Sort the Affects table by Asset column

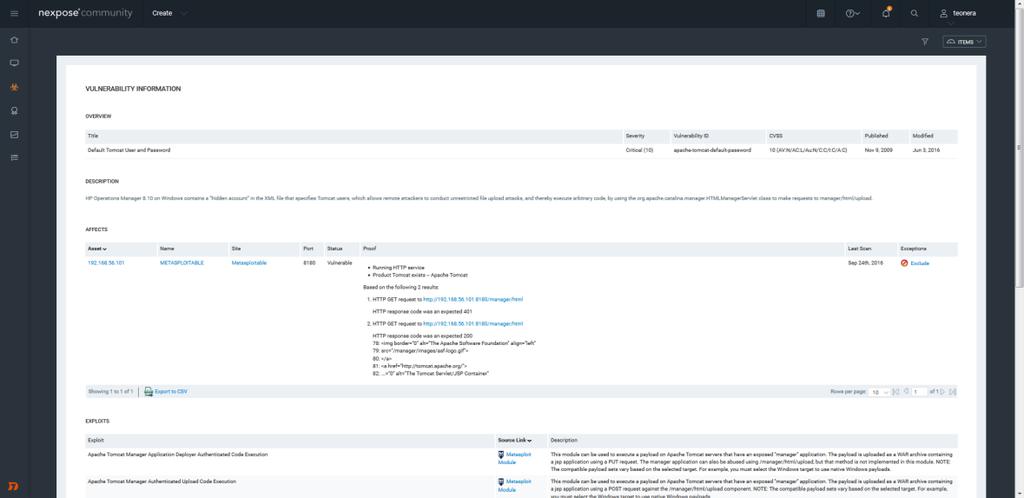(x=97, y=249)
